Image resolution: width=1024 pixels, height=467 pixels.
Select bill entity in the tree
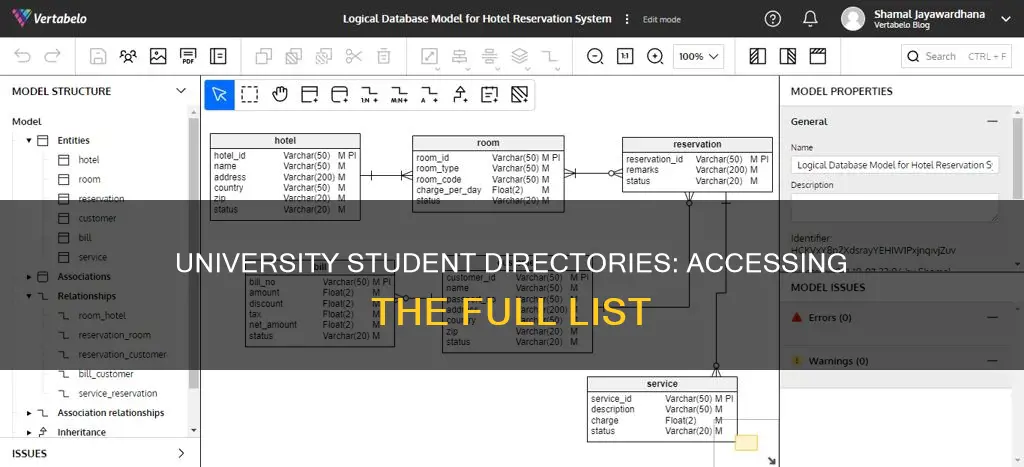pos(85,238)
